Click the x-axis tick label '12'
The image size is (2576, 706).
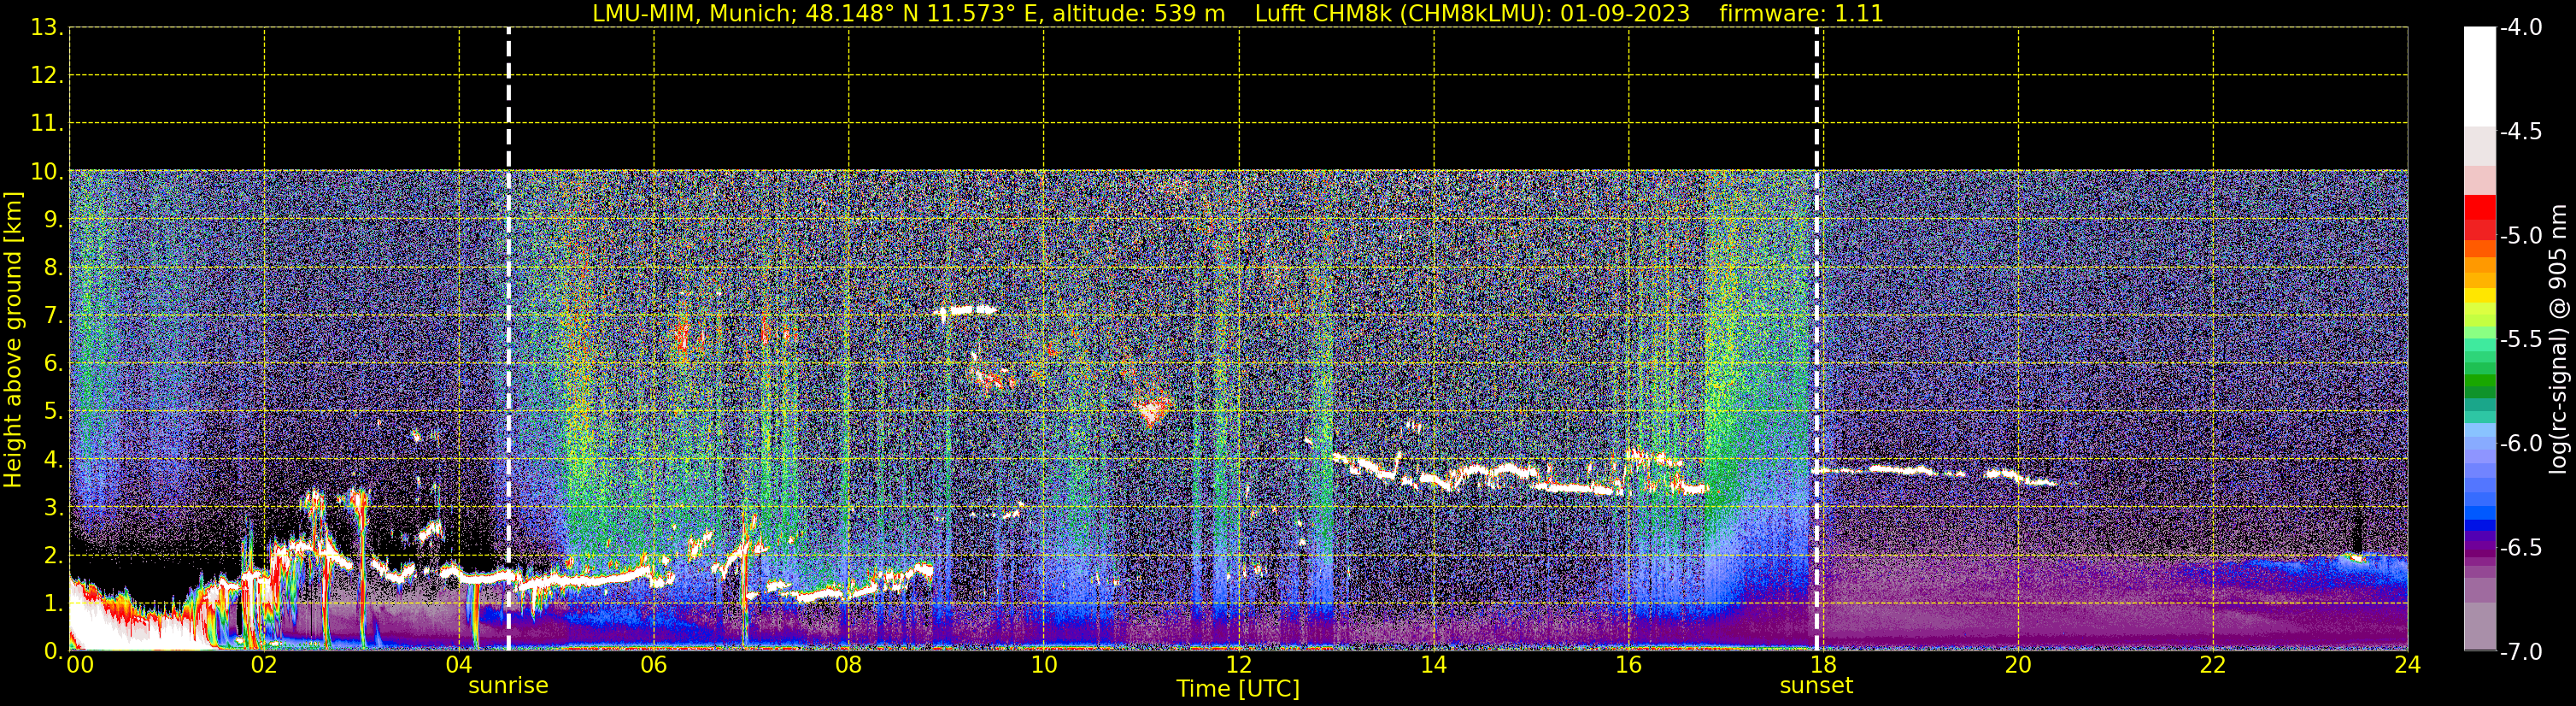pos(1238,665)
